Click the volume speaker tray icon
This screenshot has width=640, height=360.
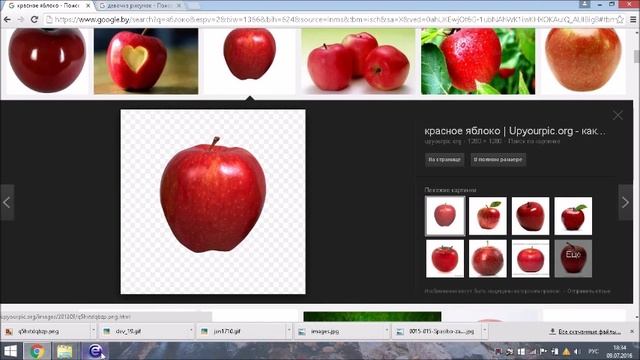point(577,351)
